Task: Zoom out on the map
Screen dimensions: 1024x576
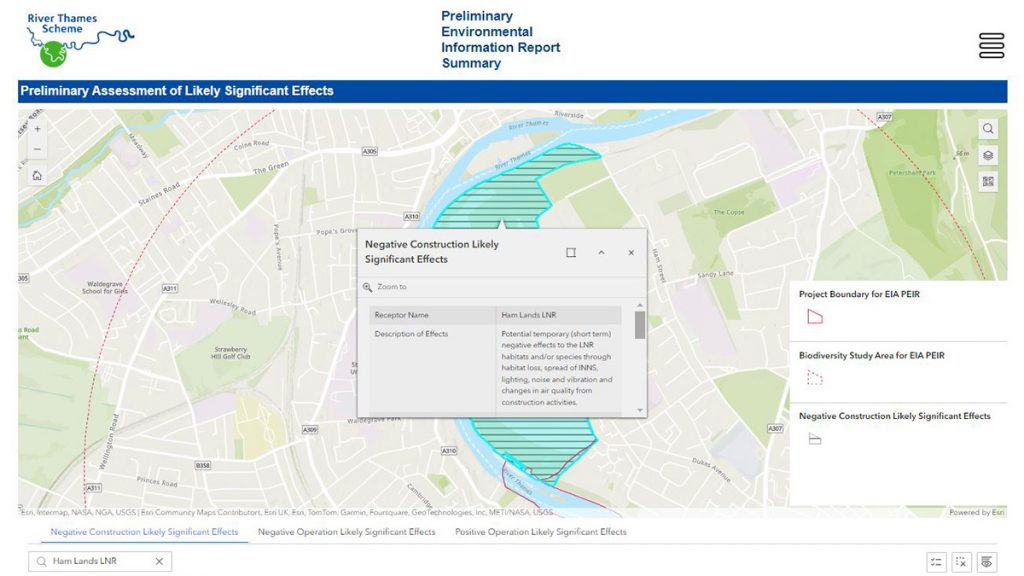Action: coord(37,150)
